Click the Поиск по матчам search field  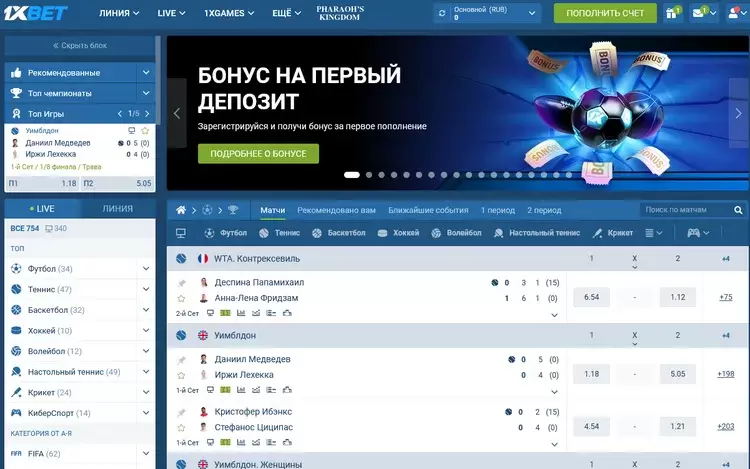click(686, 210)
